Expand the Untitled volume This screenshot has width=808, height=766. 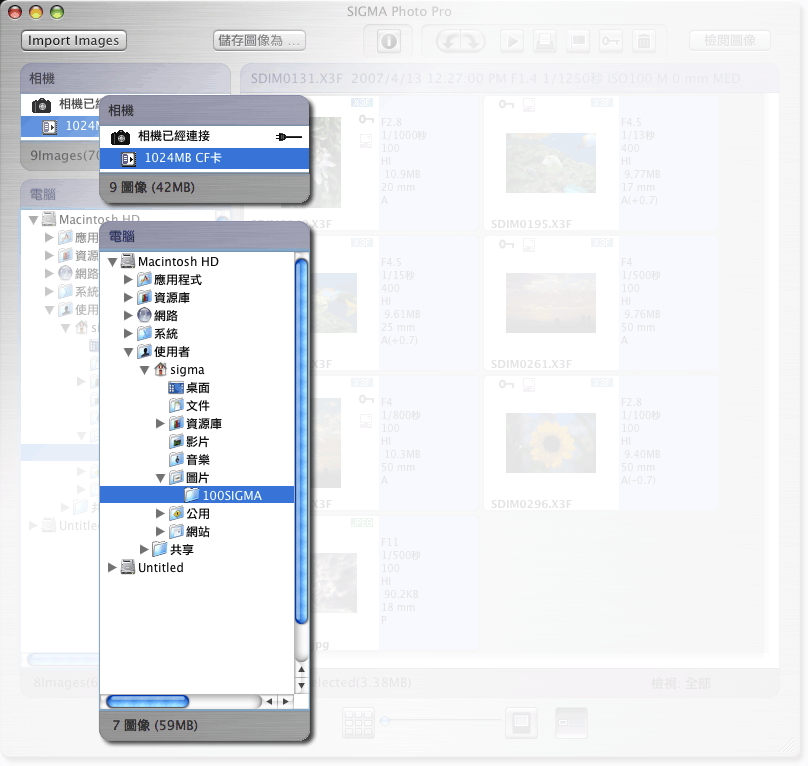click(x=112, y=568)
